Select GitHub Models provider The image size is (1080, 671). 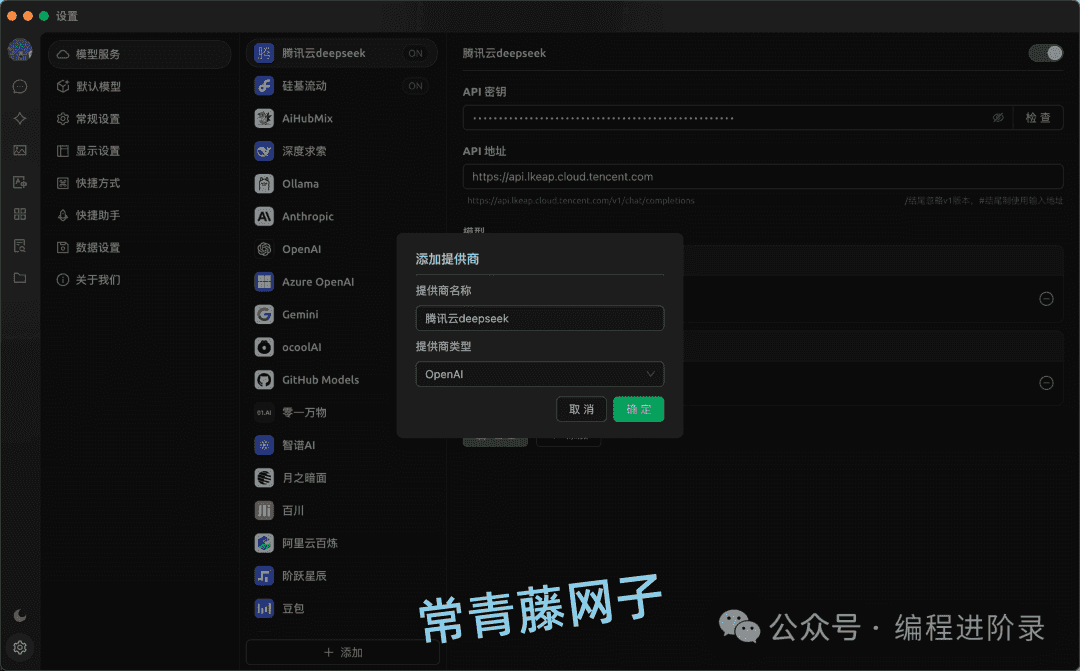(x=321, y=380)
